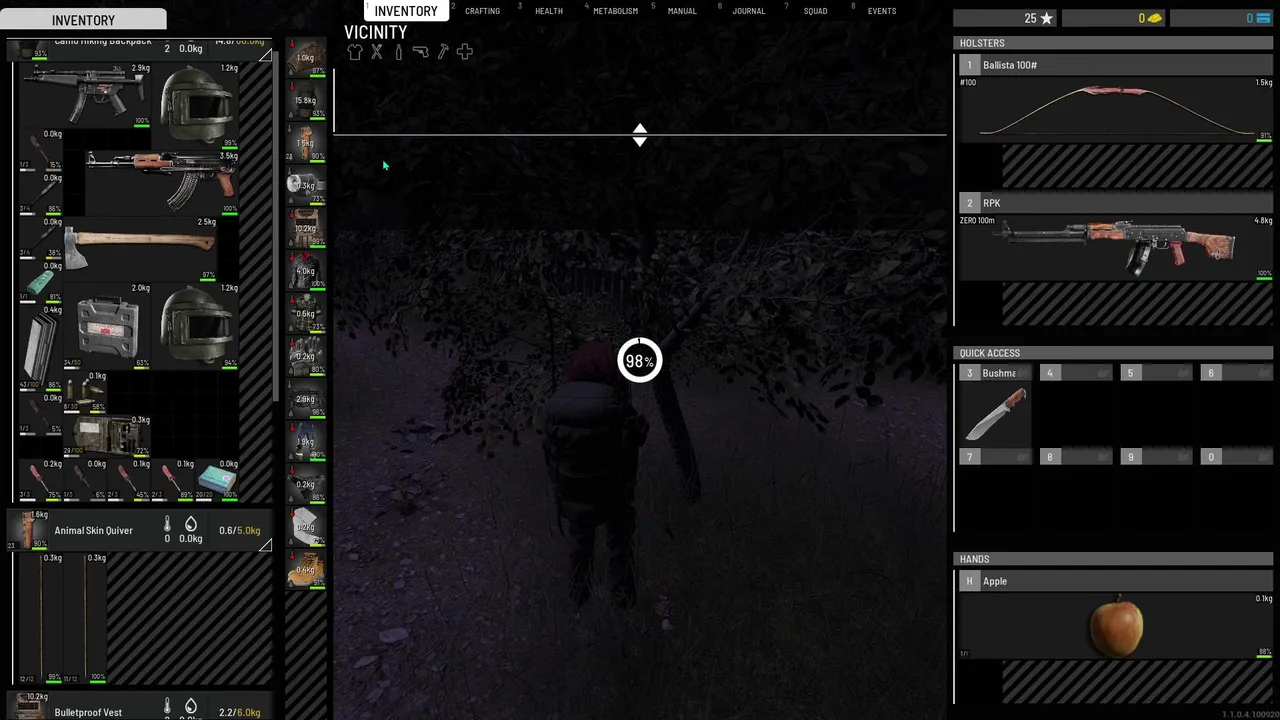Open the Metabolism tab
The height and width of the screenshot is (720, 1280).
coord(615,11)
